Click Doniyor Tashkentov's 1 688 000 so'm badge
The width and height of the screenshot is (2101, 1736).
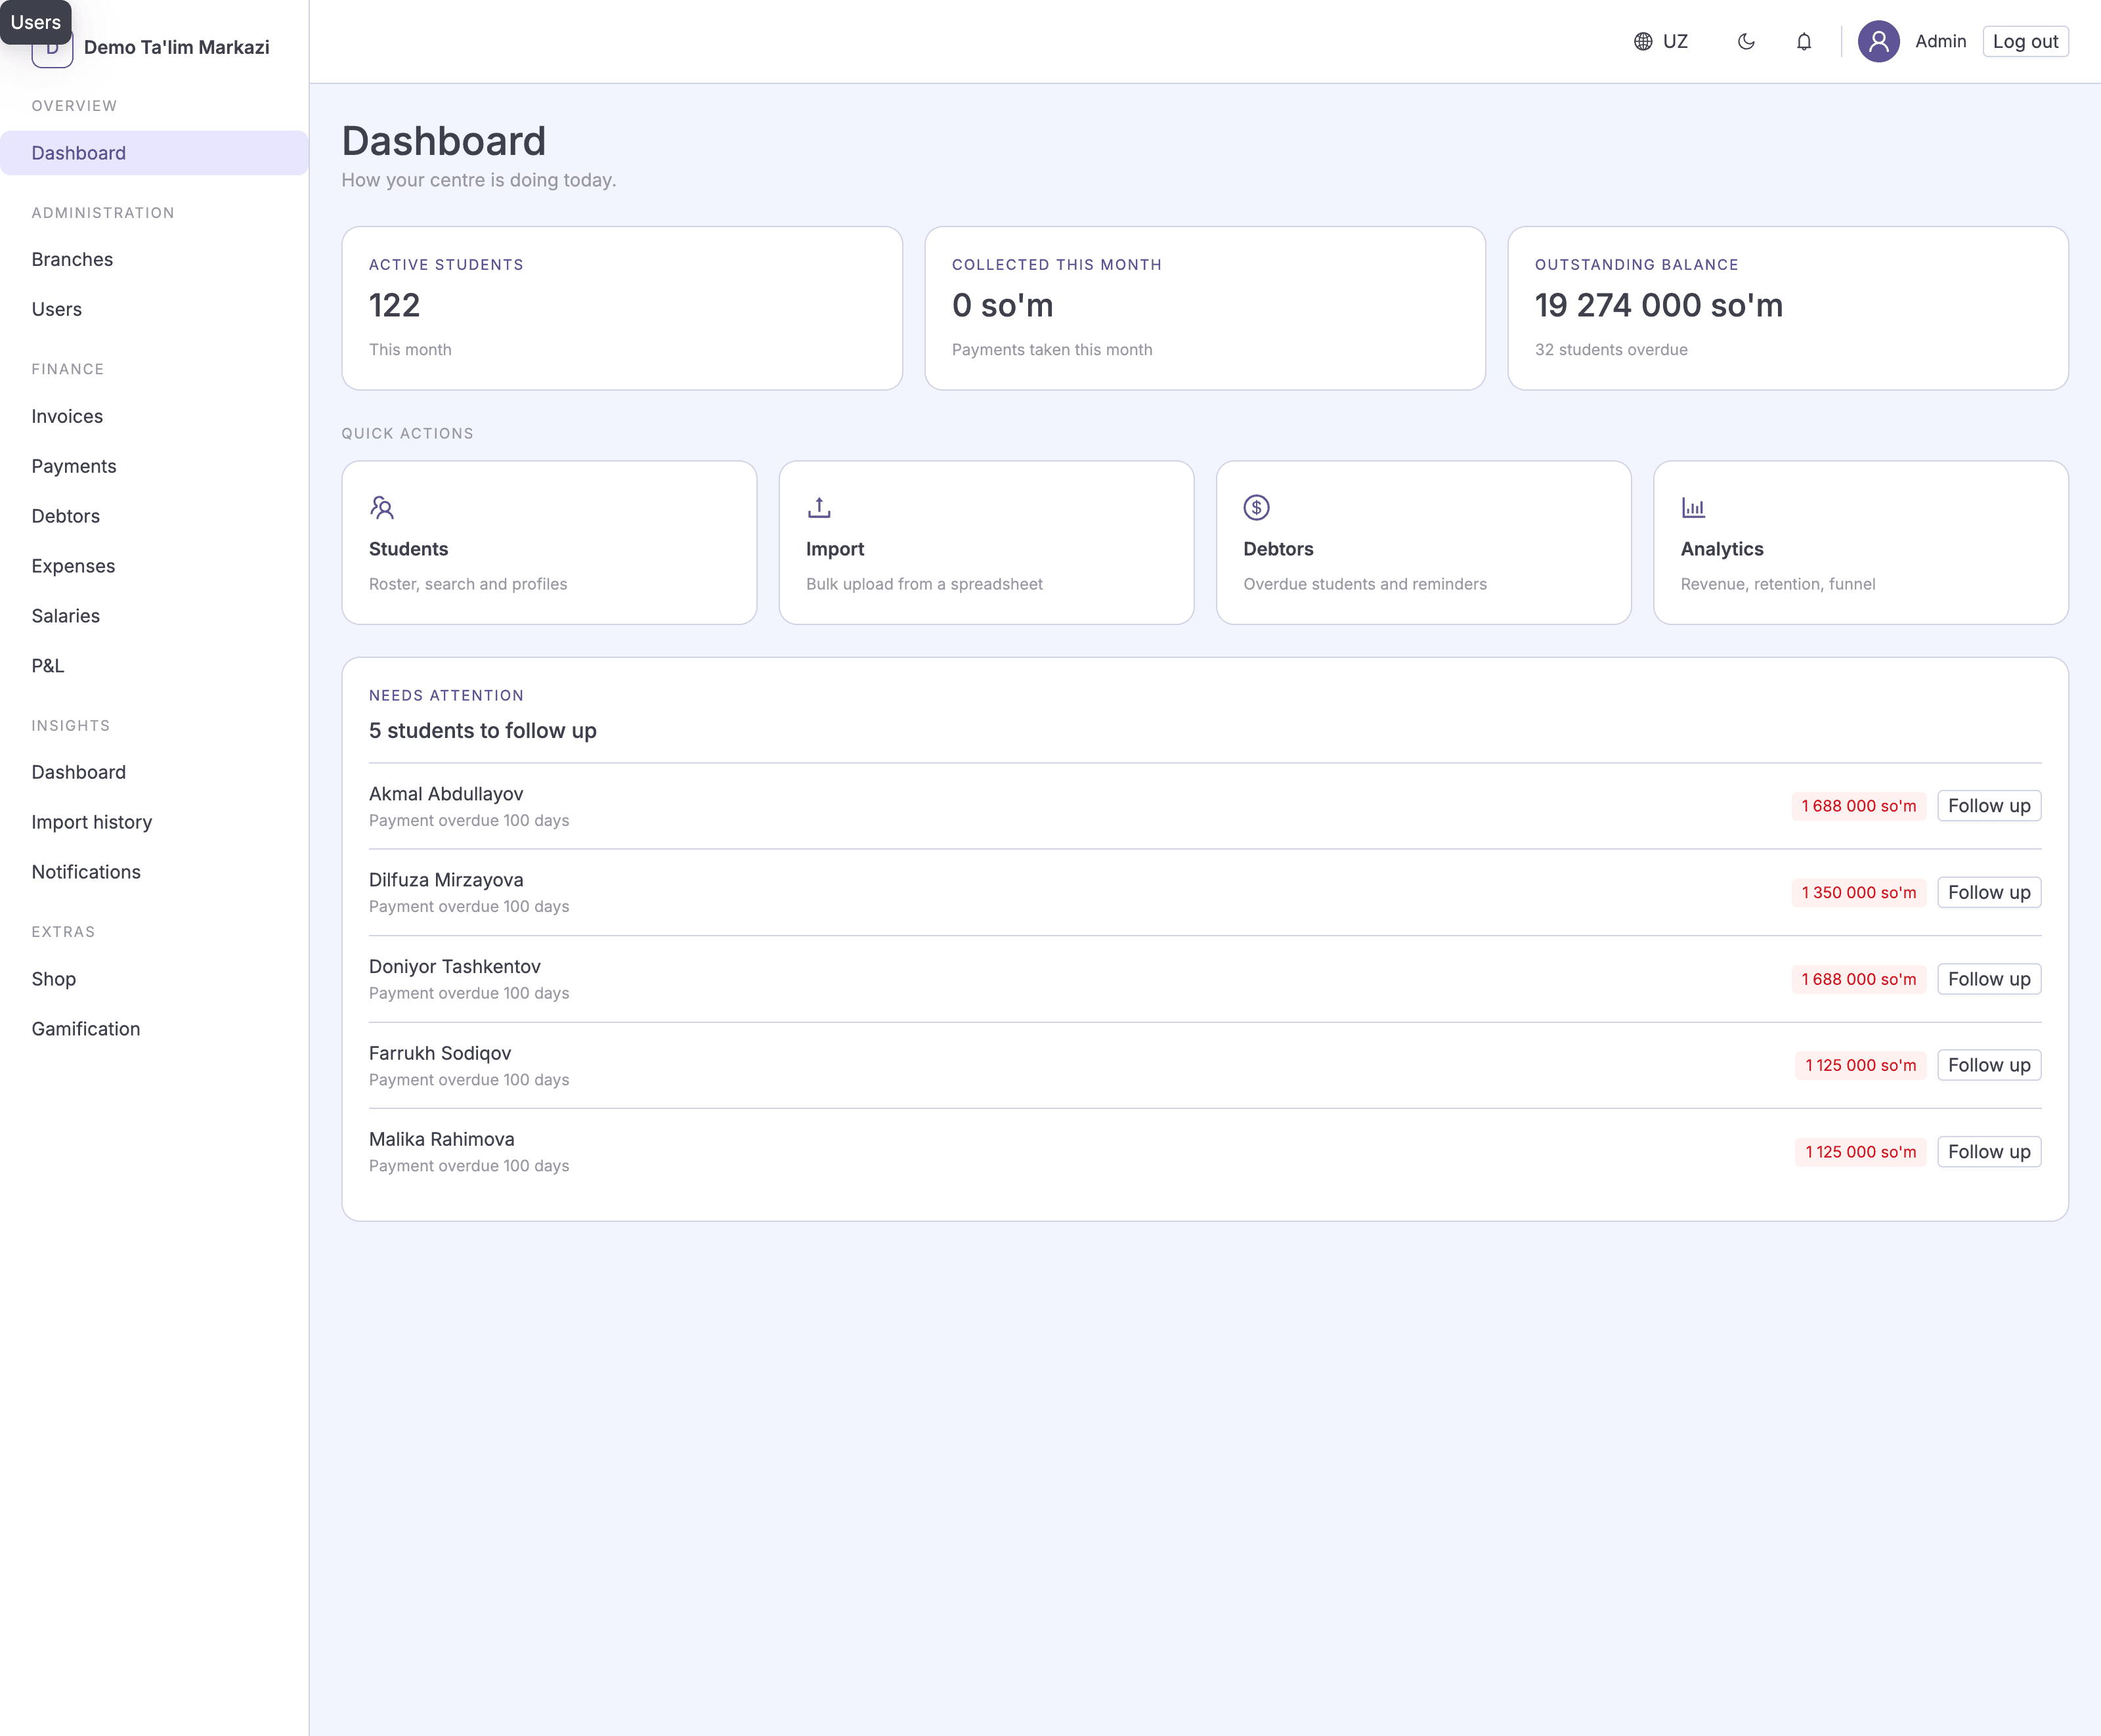1859,979
